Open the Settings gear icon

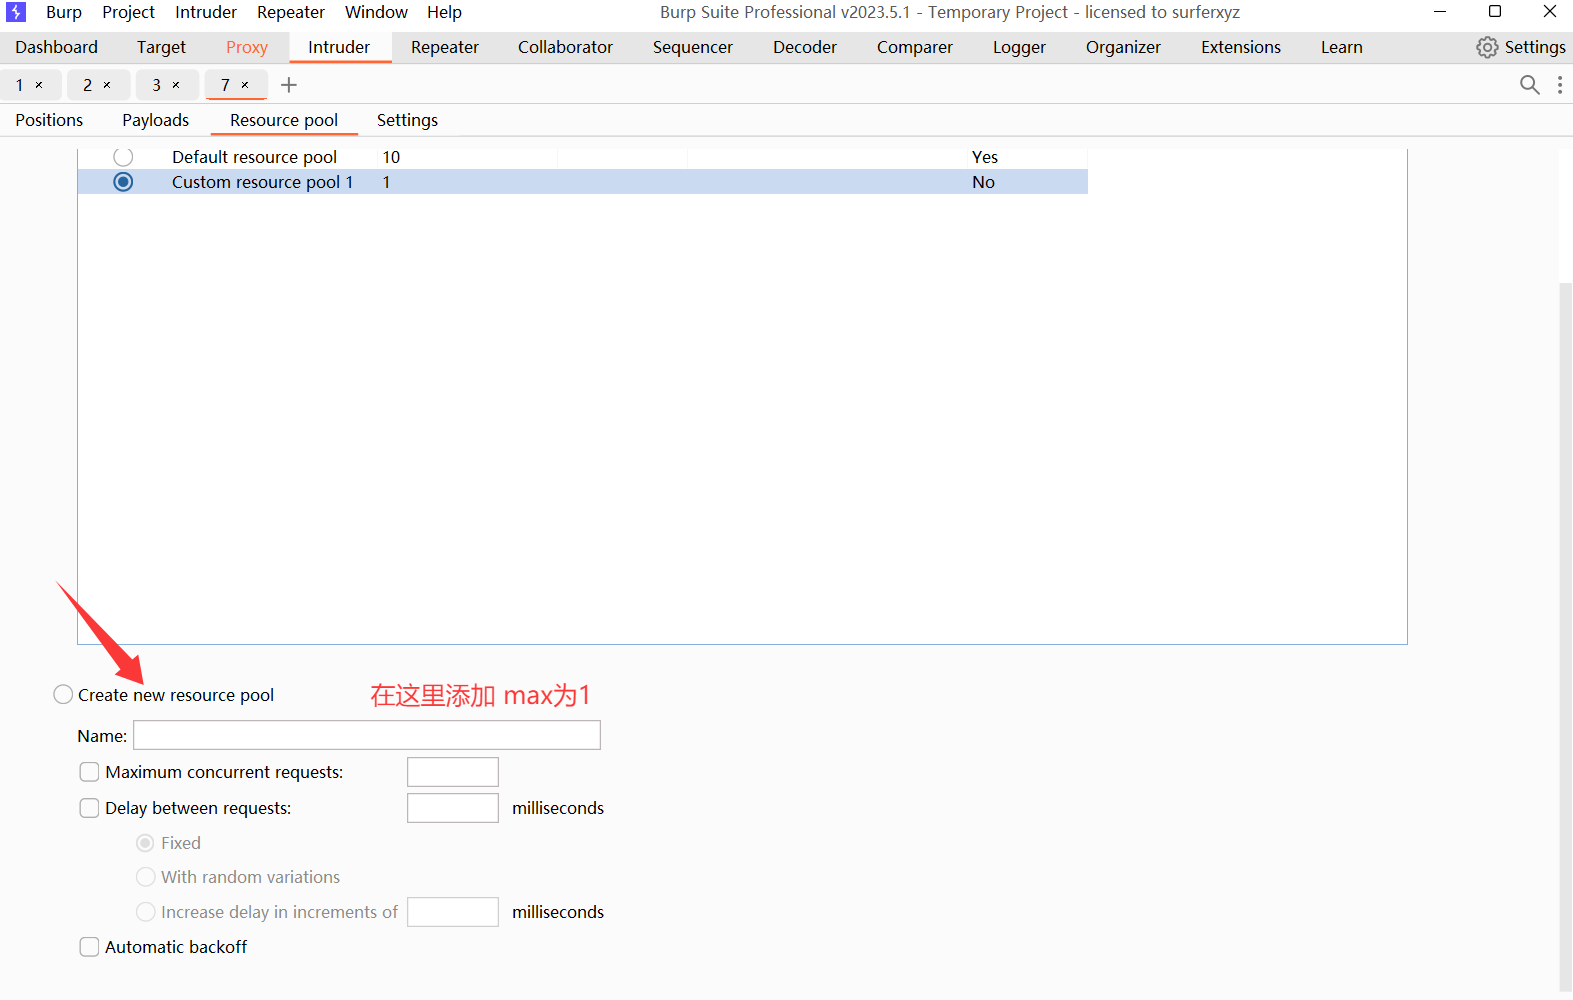[1487, 47]
